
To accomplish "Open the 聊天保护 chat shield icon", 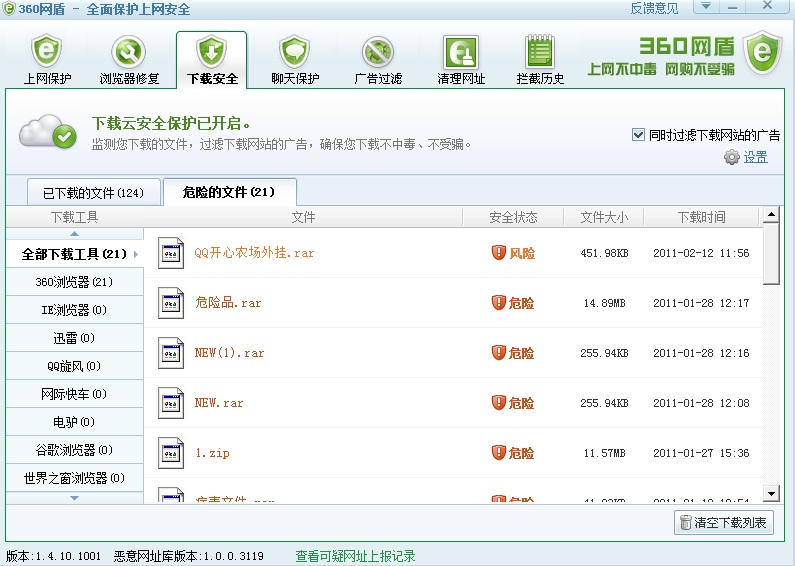I will click(295, 52).
